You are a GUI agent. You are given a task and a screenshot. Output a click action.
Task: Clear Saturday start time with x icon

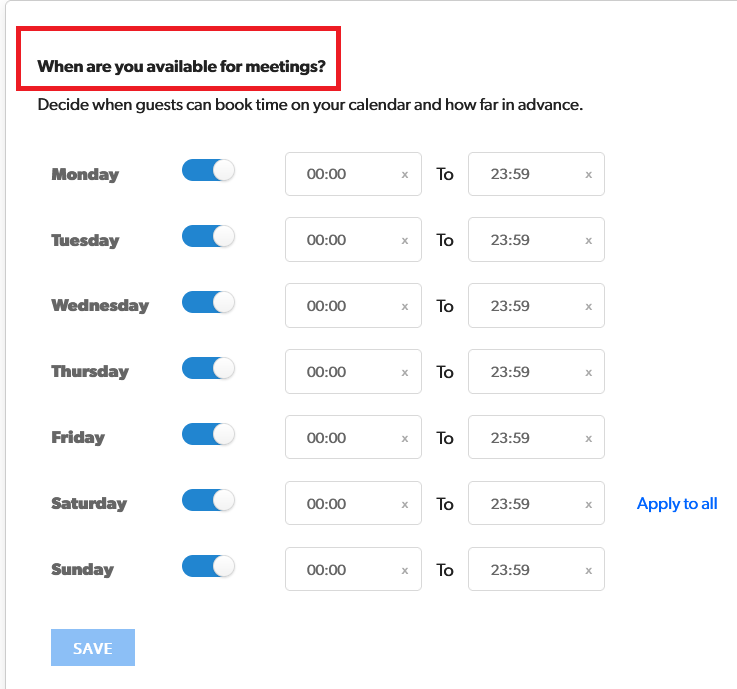[405, 504]
